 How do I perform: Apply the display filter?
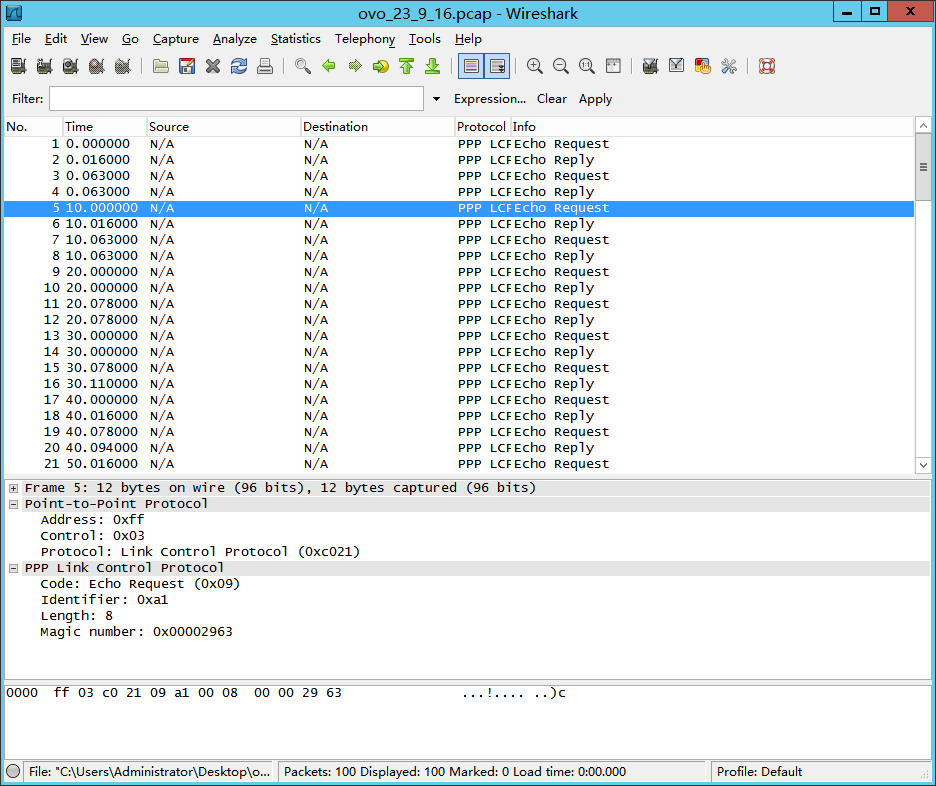595,99
